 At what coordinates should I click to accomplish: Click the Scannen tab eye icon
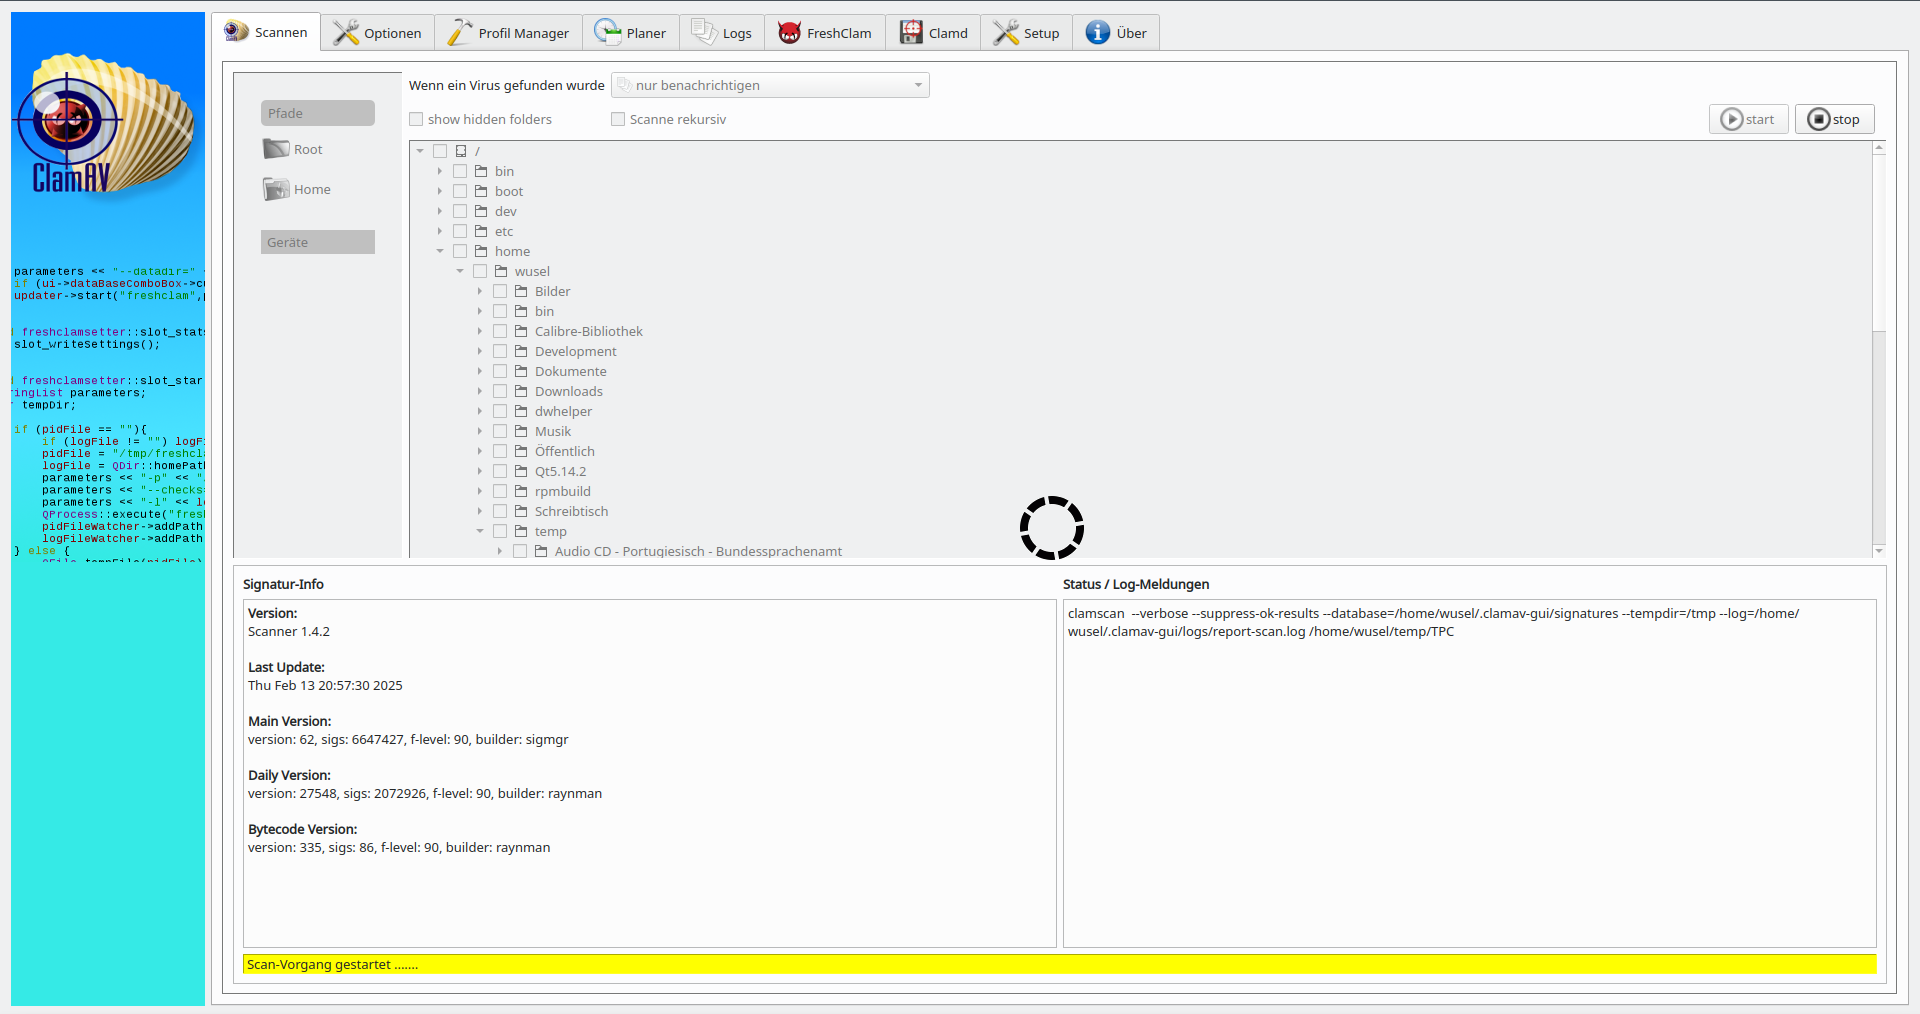[x=236, y=32]
